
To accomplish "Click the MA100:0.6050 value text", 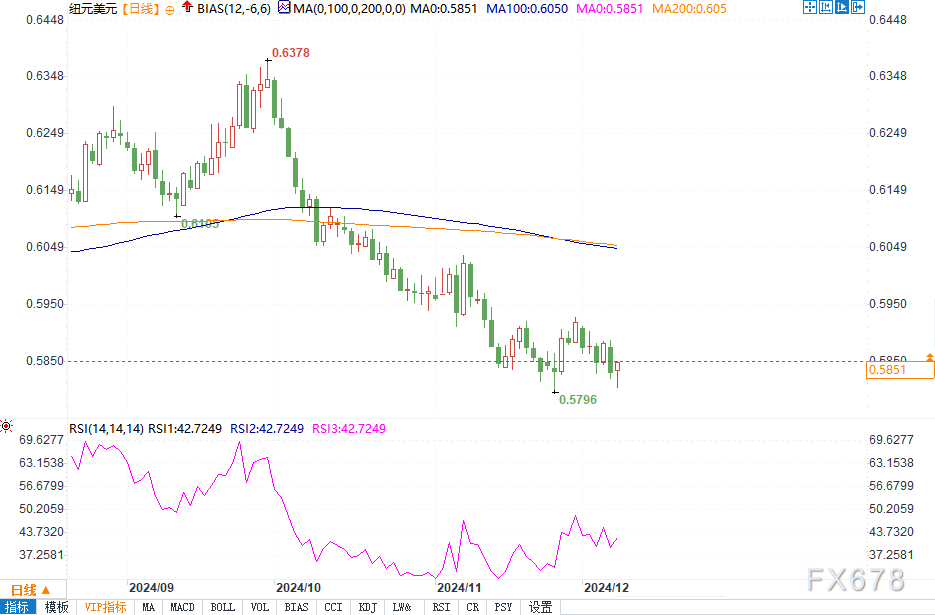I will point(527,9).
